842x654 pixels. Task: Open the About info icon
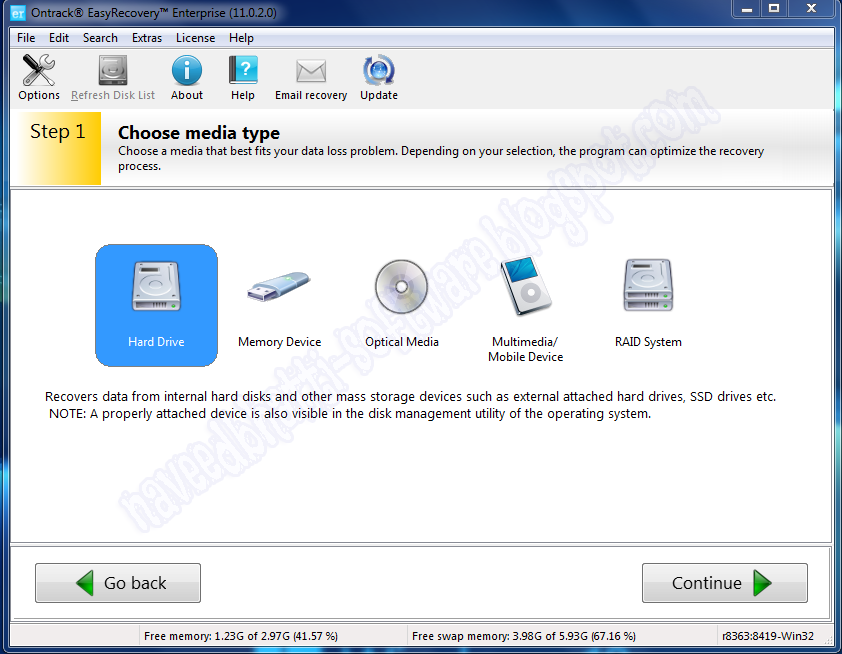click(x=187, y=70)
